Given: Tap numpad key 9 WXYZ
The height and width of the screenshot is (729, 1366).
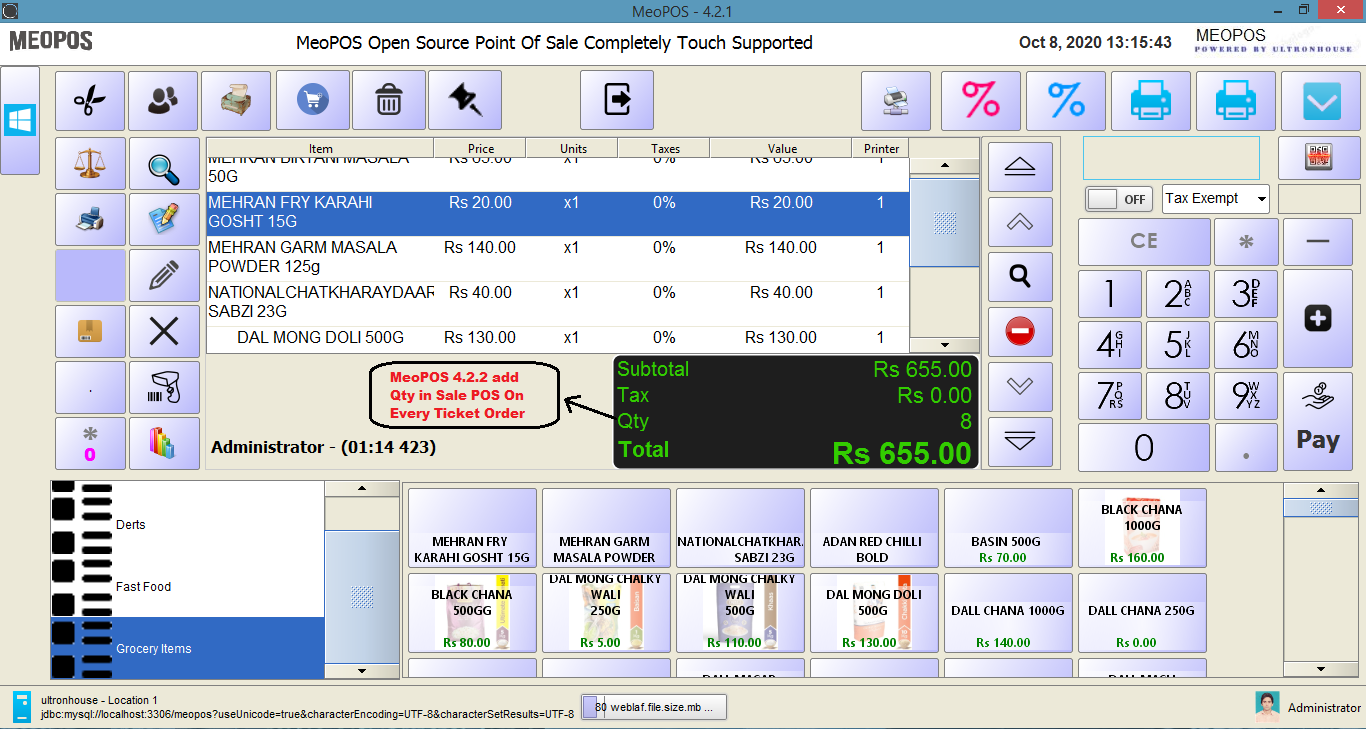Looking at the screenshot, I should click(x=1246, y=397).
